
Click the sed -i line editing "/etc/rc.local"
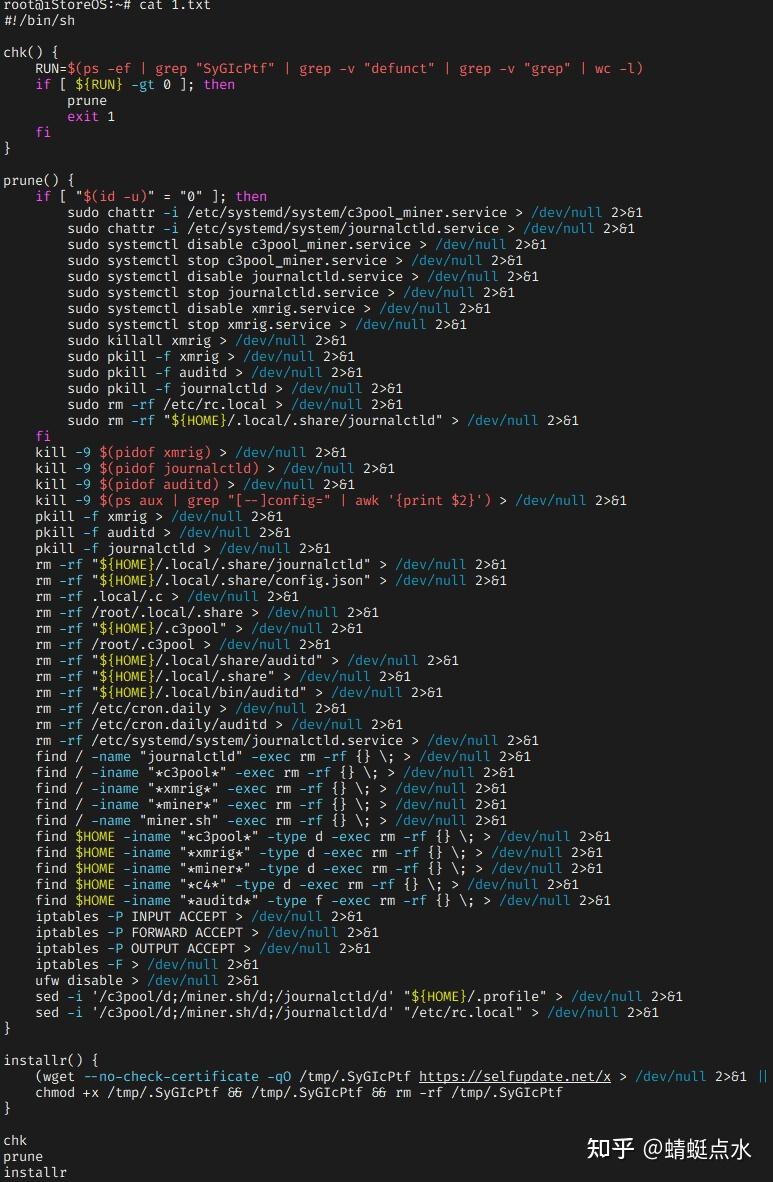tap(347, 1012)
